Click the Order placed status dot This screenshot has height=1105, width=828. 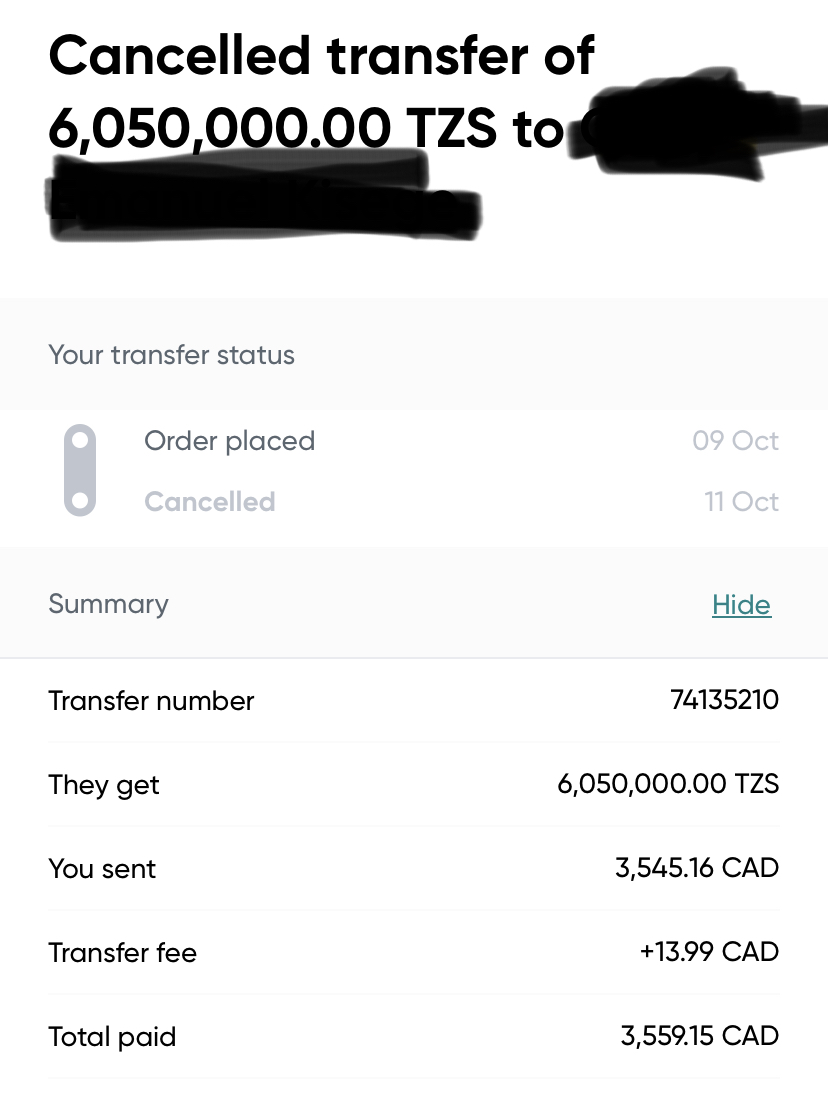[80, 441]
